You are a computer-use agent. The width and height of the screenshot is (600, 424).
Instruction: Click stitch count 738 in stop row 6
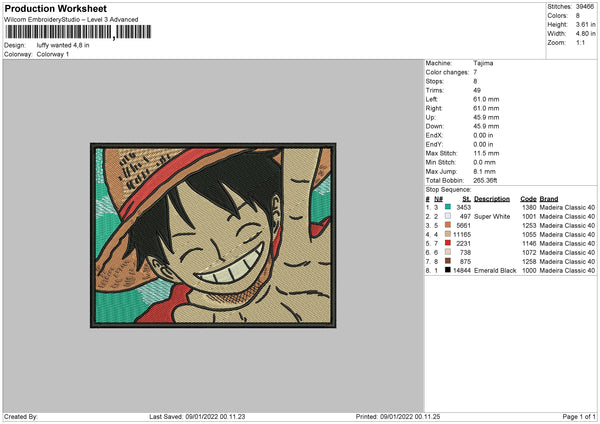tap(465, 252)
